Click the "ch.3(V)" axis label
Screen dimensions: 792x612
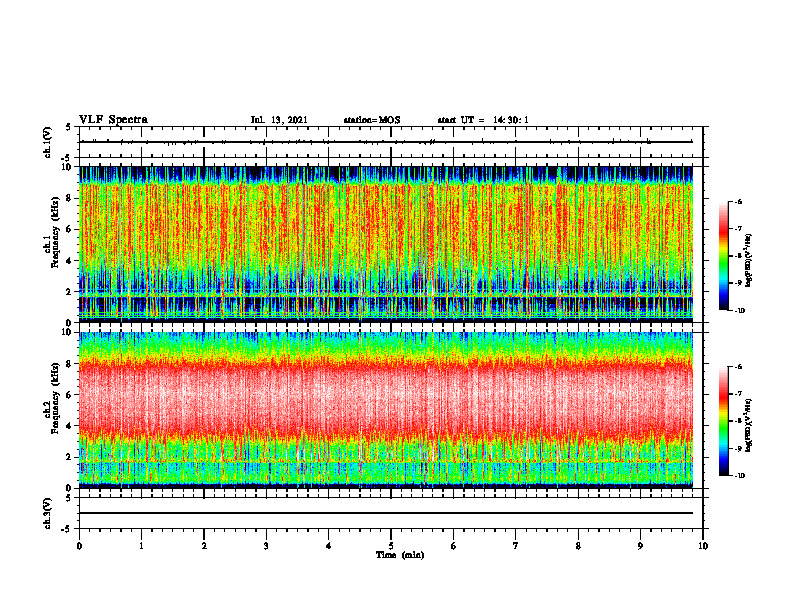(x=47, y=513)
